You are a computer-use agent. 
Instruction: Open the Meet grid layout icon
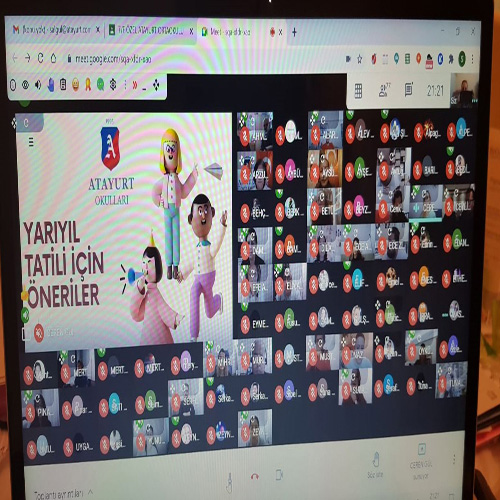coord(358,91)
